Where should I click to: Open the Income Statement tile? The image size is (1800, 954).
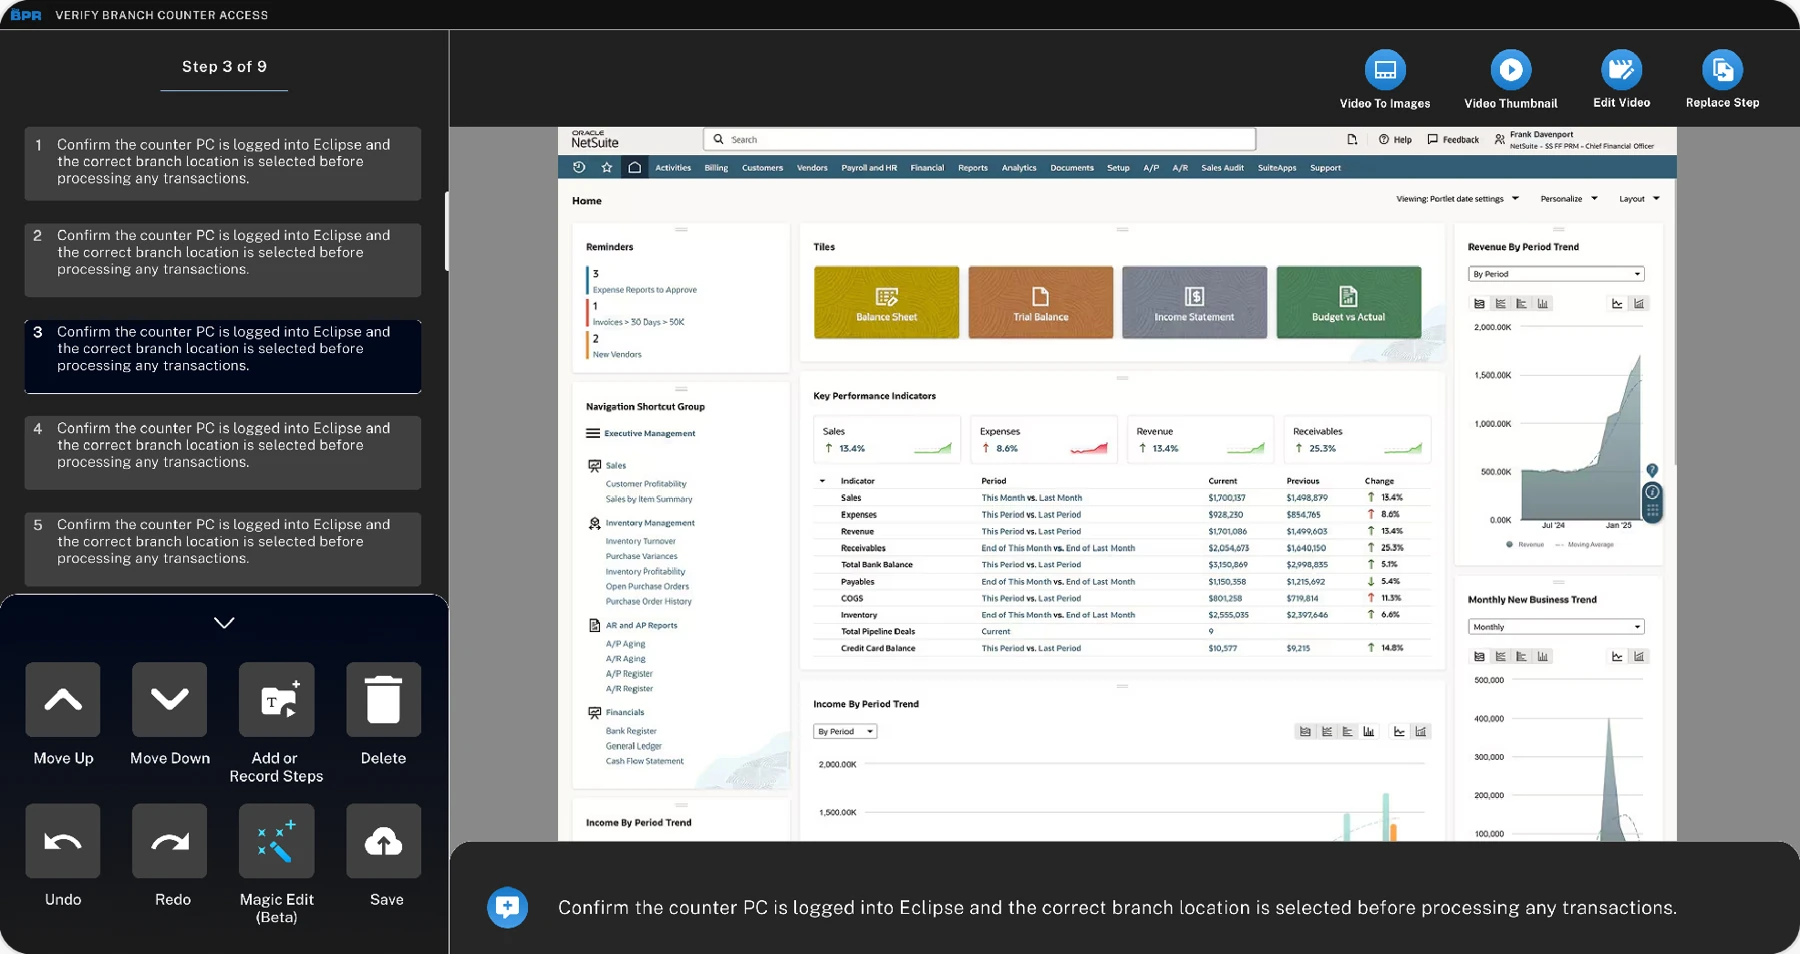tap(1194, 302)
